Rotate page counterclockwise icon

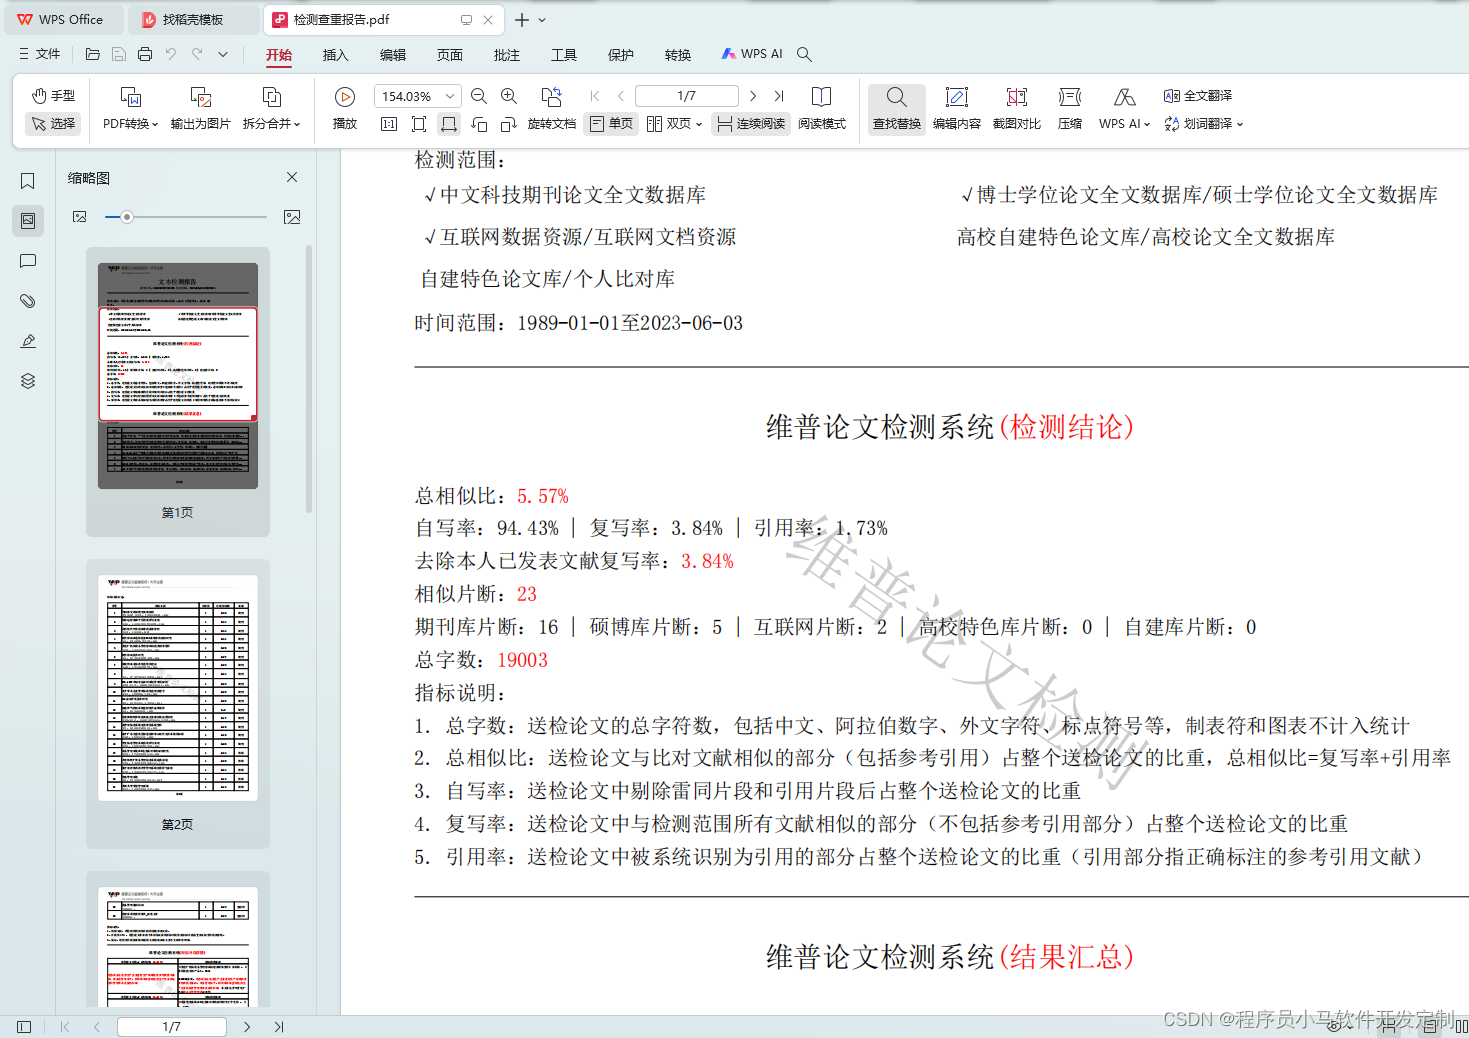click(479, 124)
